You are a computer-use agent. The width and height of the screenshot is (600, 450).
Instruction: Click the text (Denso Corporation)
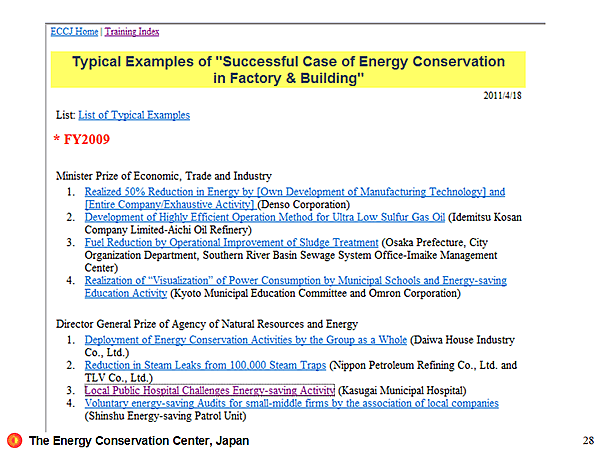[x=303, y=205]
